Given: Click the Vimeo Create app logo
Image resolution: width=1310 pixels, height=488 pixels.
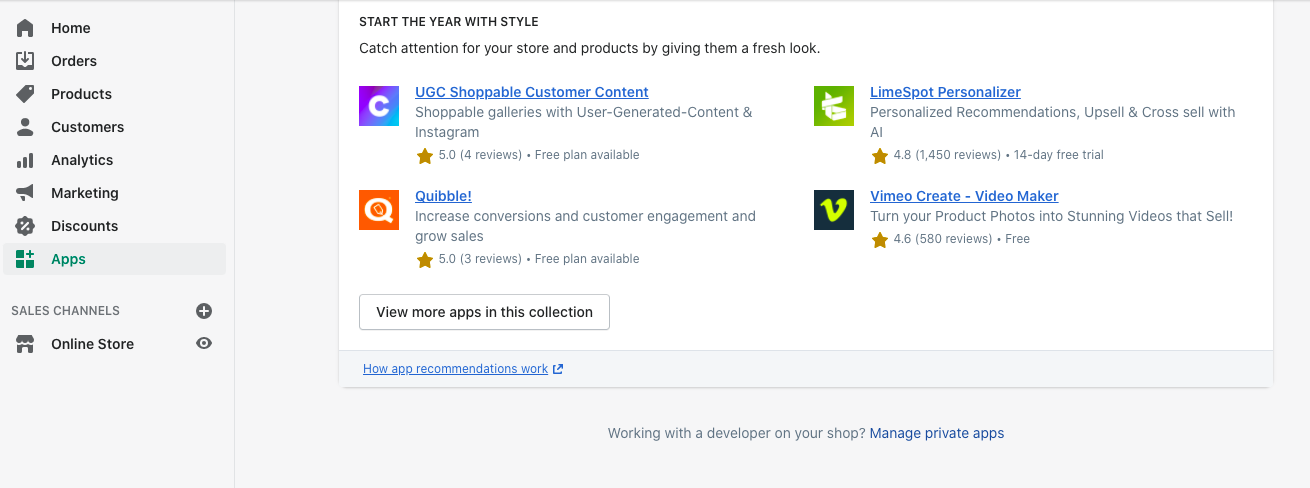Looking at the screenshot, I should tap(834, 210).
